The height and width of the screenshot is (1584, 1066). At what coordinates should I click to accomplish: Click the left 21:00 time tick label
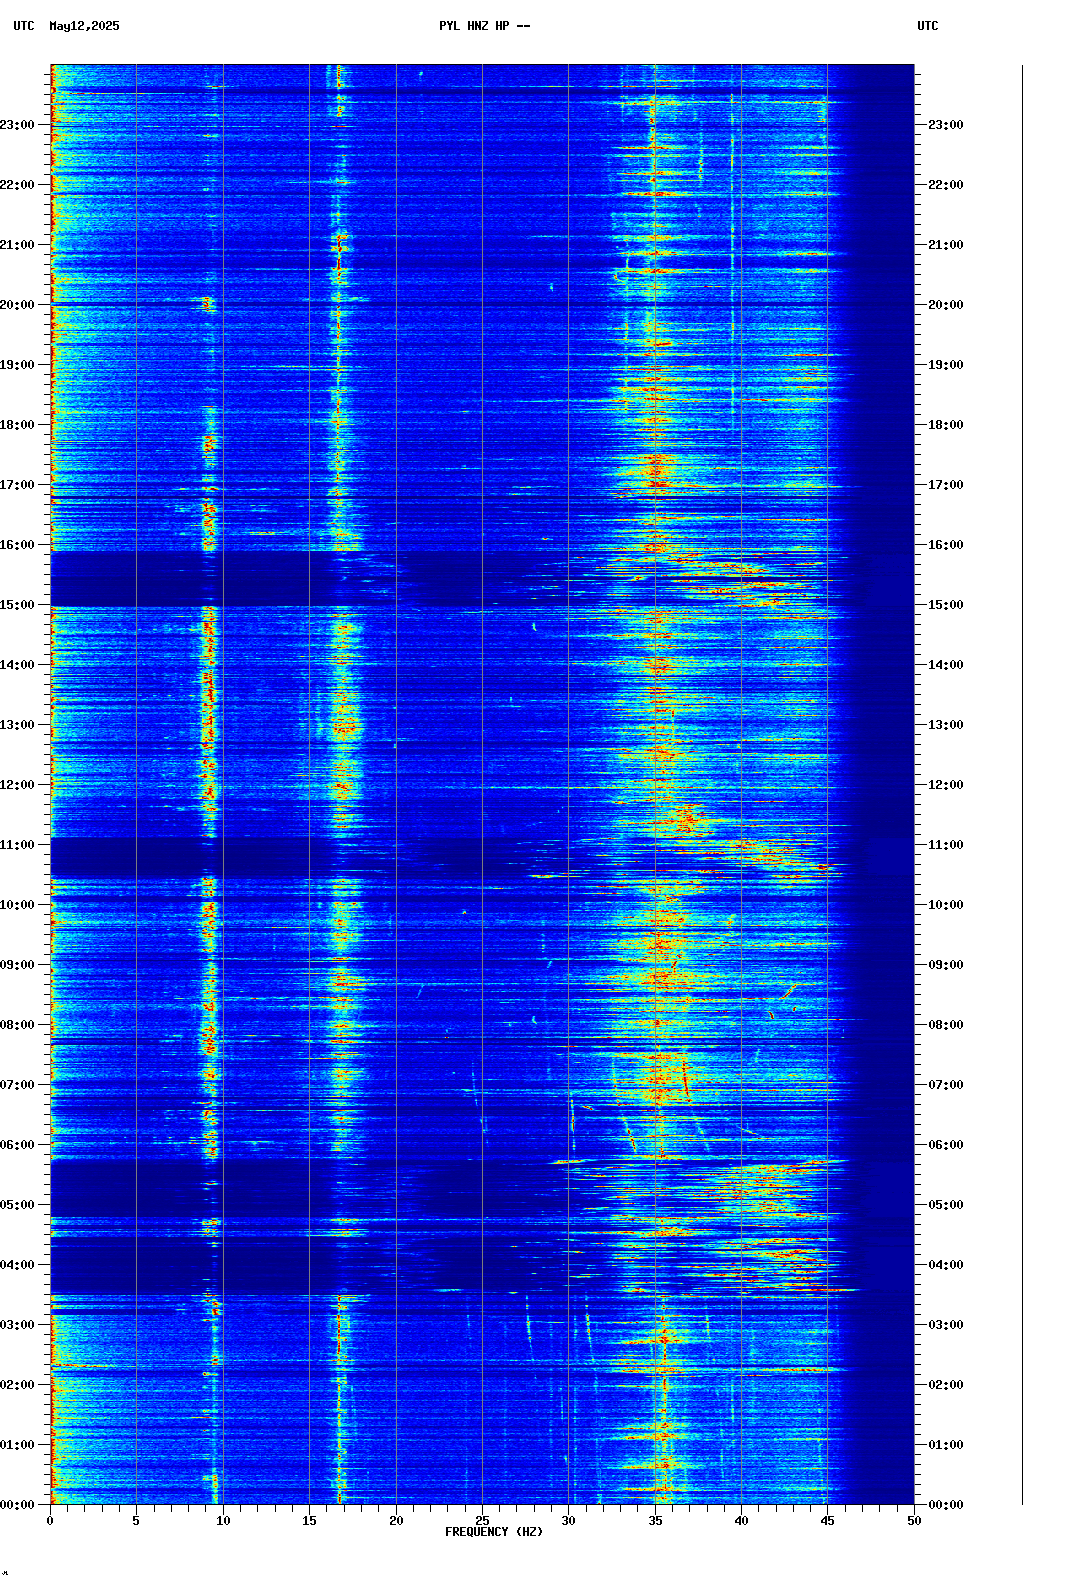(x=17, y=245)
